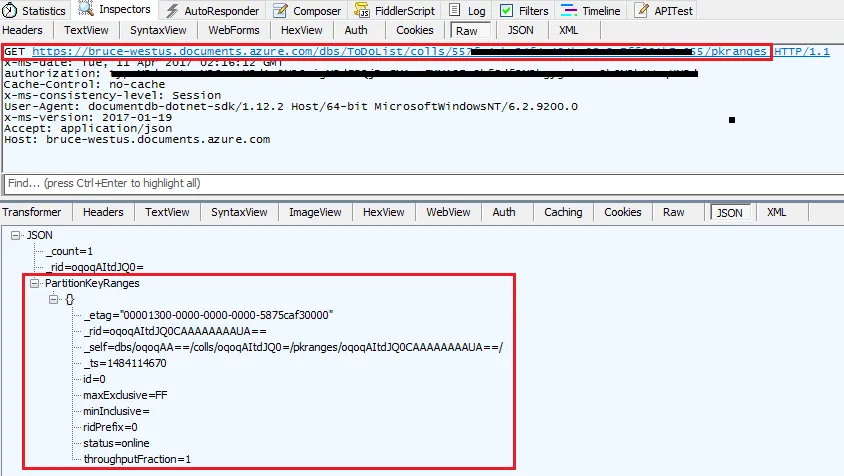This screenshot has height=476, width=844.
Task: Select the _rid=oqoqAItdJQ0= tree node
Action: pyautogui.click(x=95, y=267)
